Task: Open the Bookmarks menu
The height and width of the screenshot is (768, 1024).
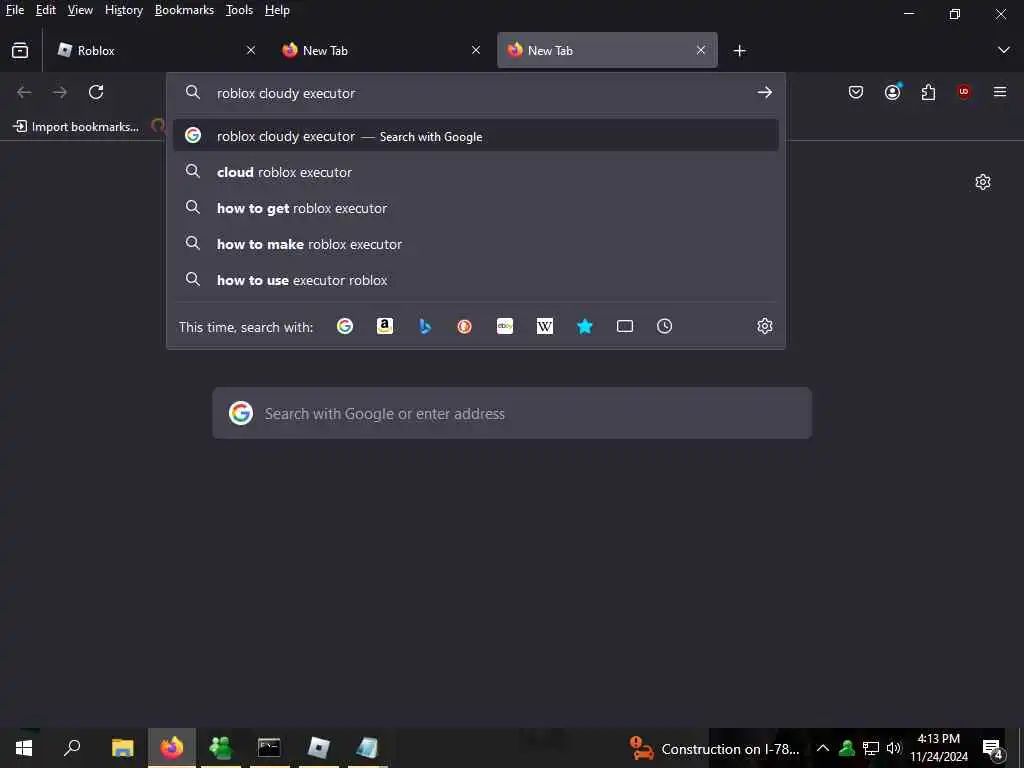Action: coord(184,10)
